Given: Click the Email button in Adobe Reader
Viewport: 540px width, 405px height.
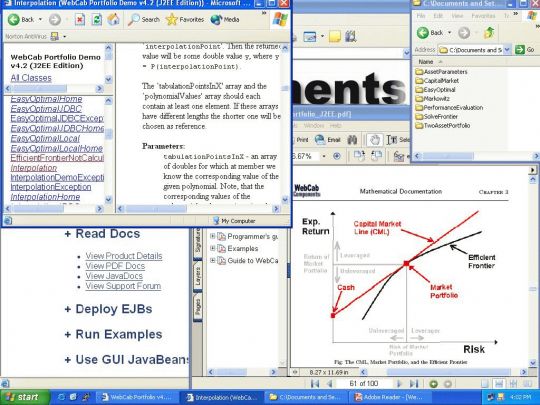Looking at the screenshot, I should 328,140.
